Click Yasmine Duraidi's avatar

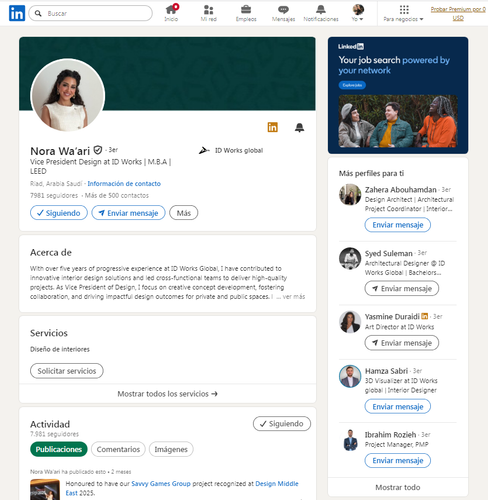[x=350, y=322]
